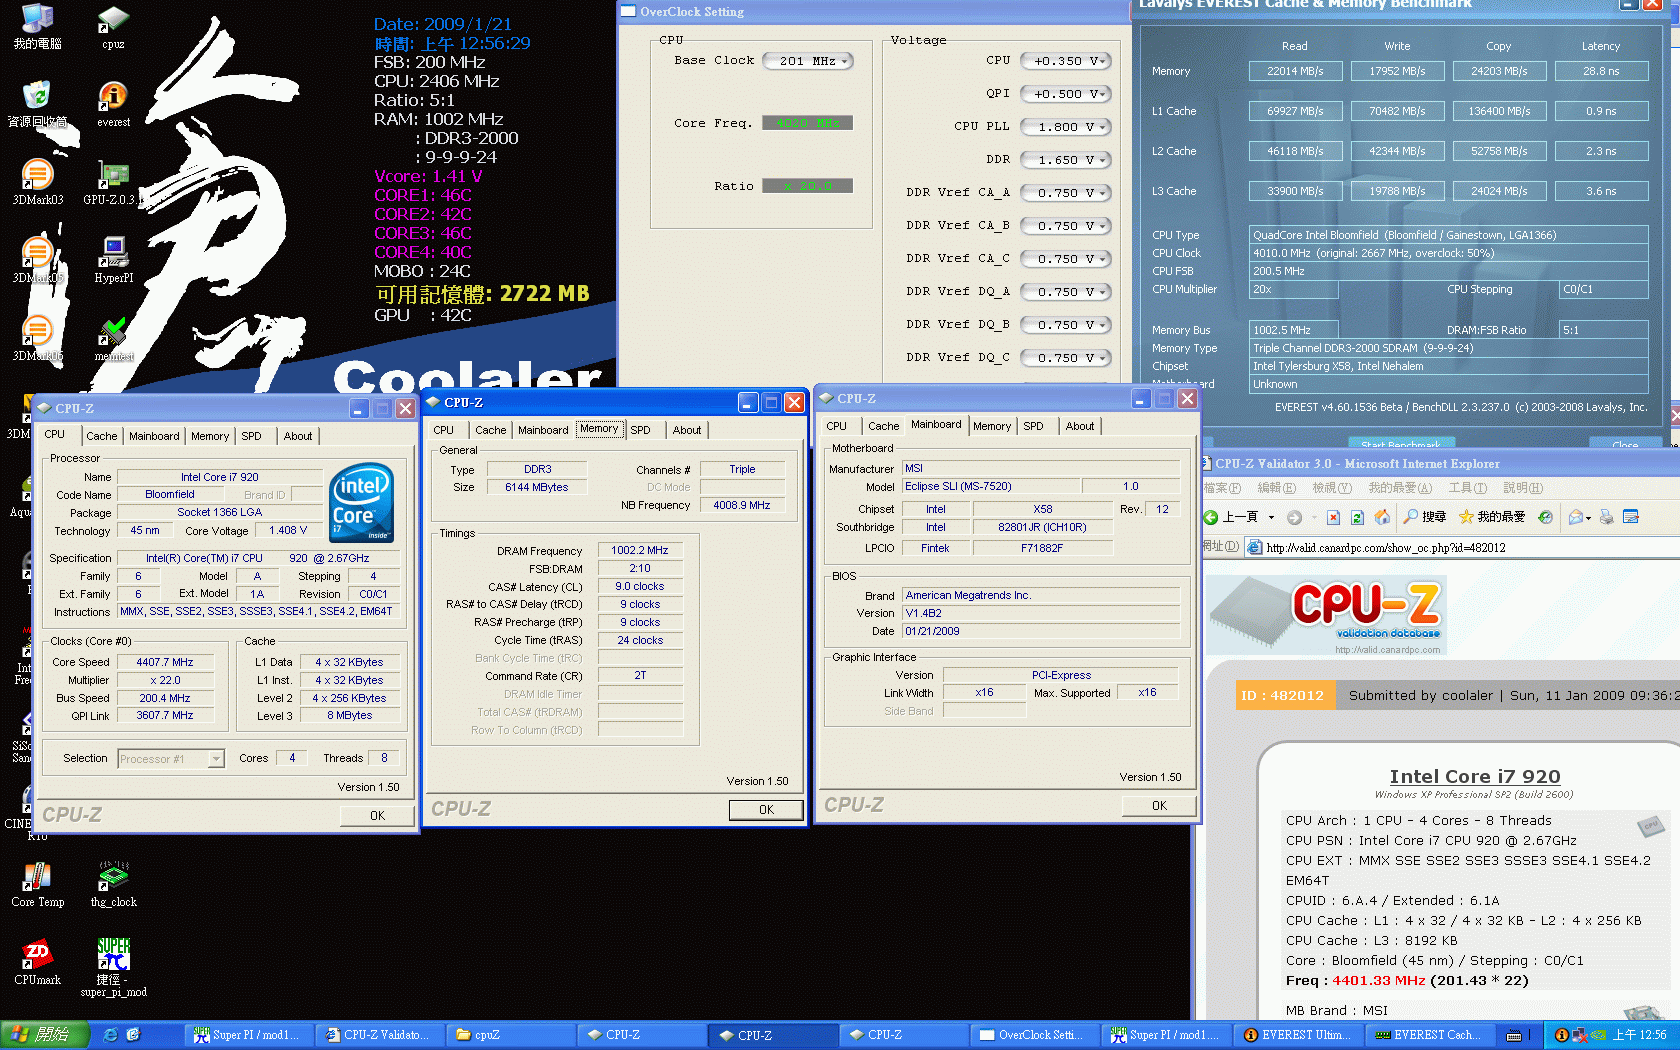Switch to OverClock Setting taskbar button
The height and width of the screenshot is (1050, 1680).
[1033, 1035]
